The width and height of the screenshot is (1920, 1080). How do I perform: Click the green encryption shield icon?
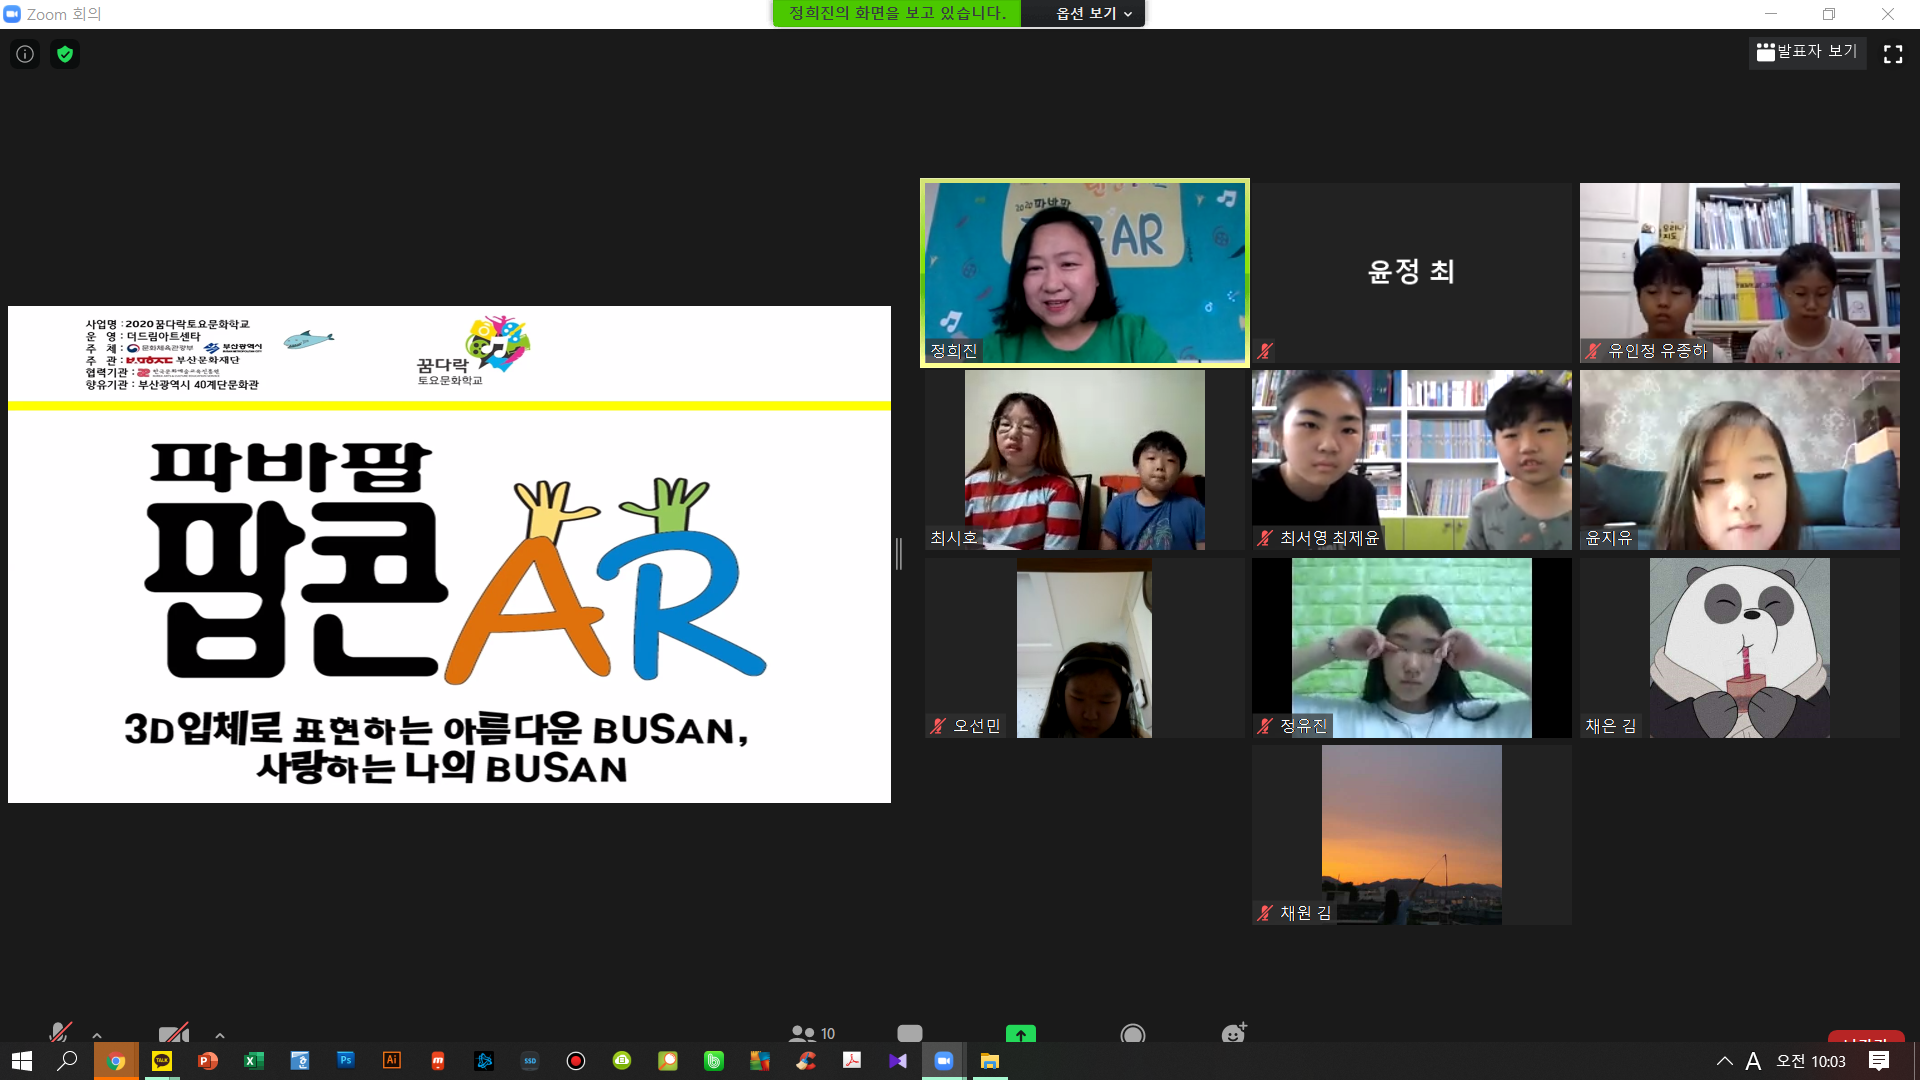point(65,54)
